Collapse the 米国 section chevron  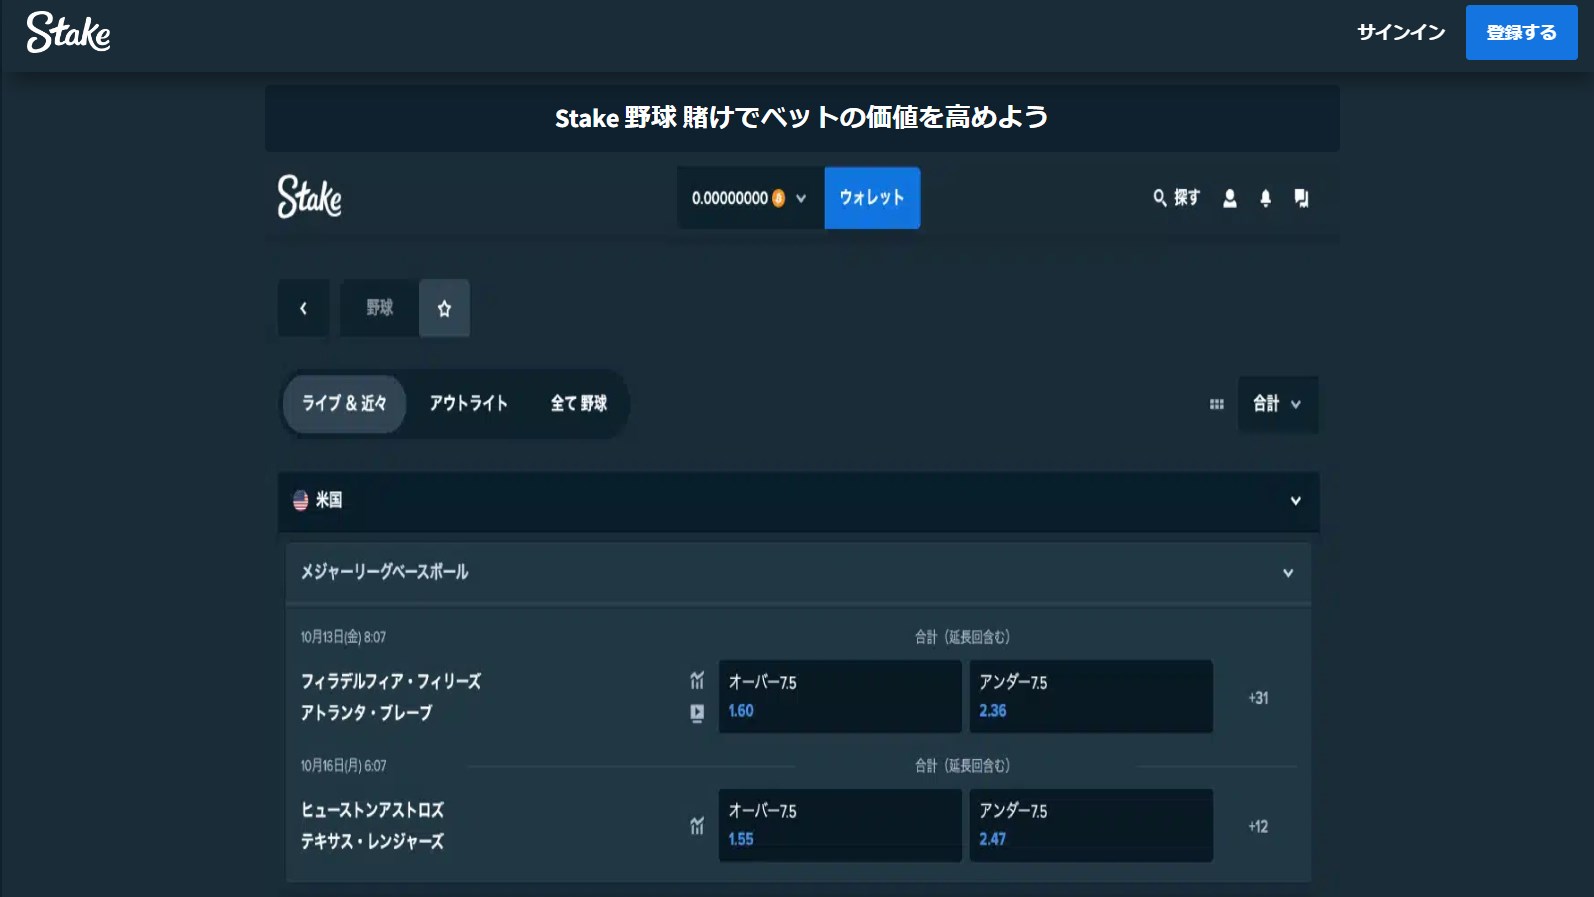[x=1295, y=500]
